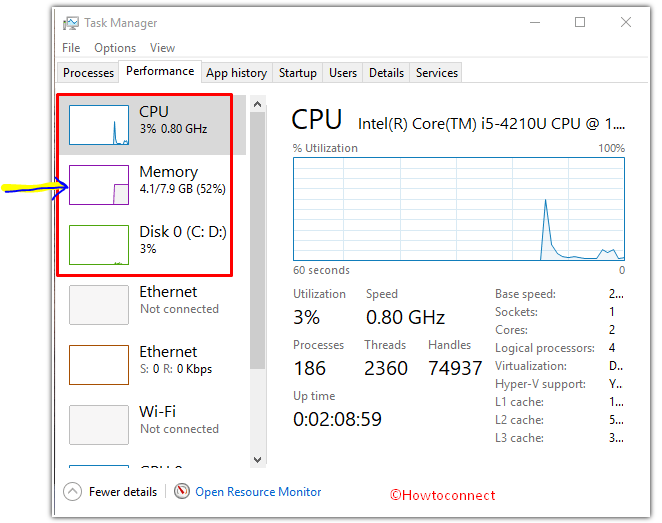
Task: Click the sidebar vertical scrollbar thumb
Action: 258,241
